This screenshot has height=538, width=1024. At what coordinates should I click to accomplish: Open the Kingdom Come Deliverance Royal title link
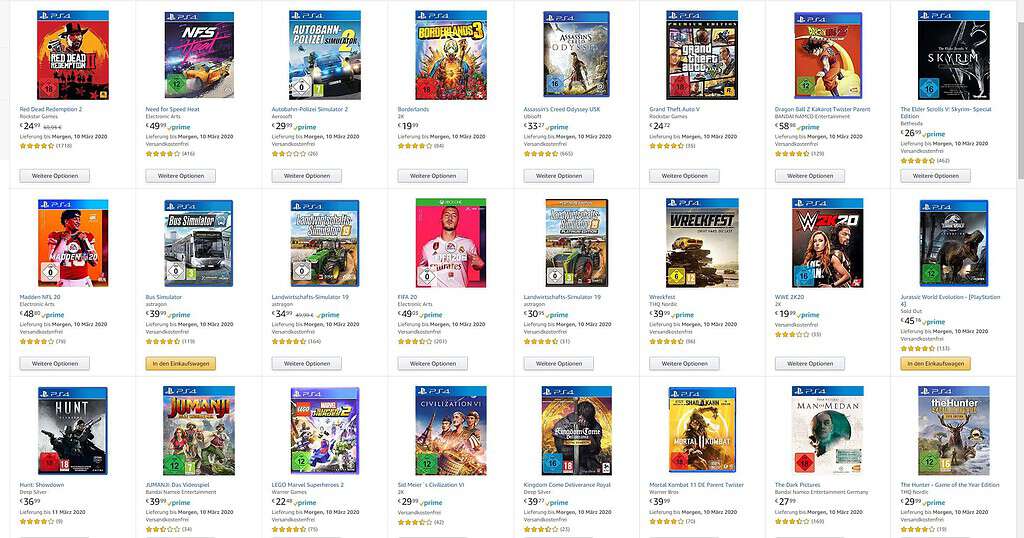click(x=567, y=485)
